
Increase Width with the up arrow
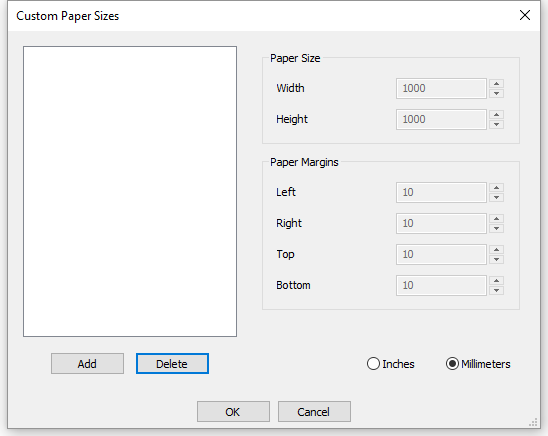[496, 83]
